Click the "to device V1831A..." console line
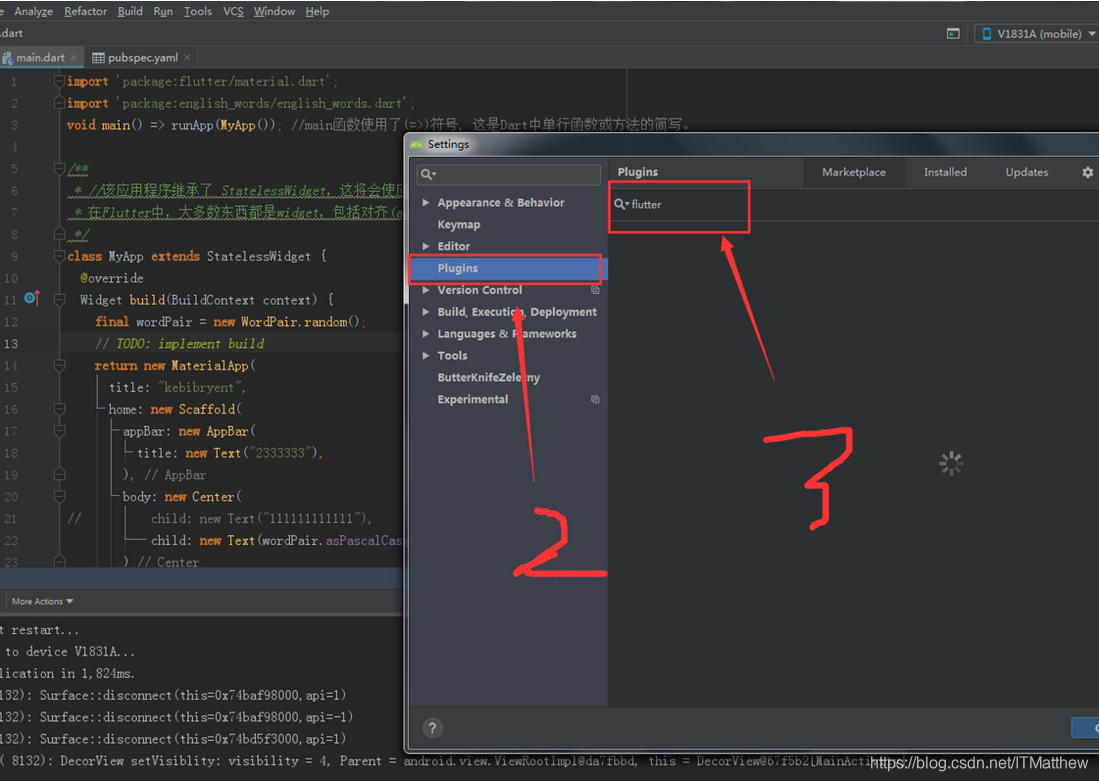Viewport: 1099px width, 782px height. click(x=68, y=652)
